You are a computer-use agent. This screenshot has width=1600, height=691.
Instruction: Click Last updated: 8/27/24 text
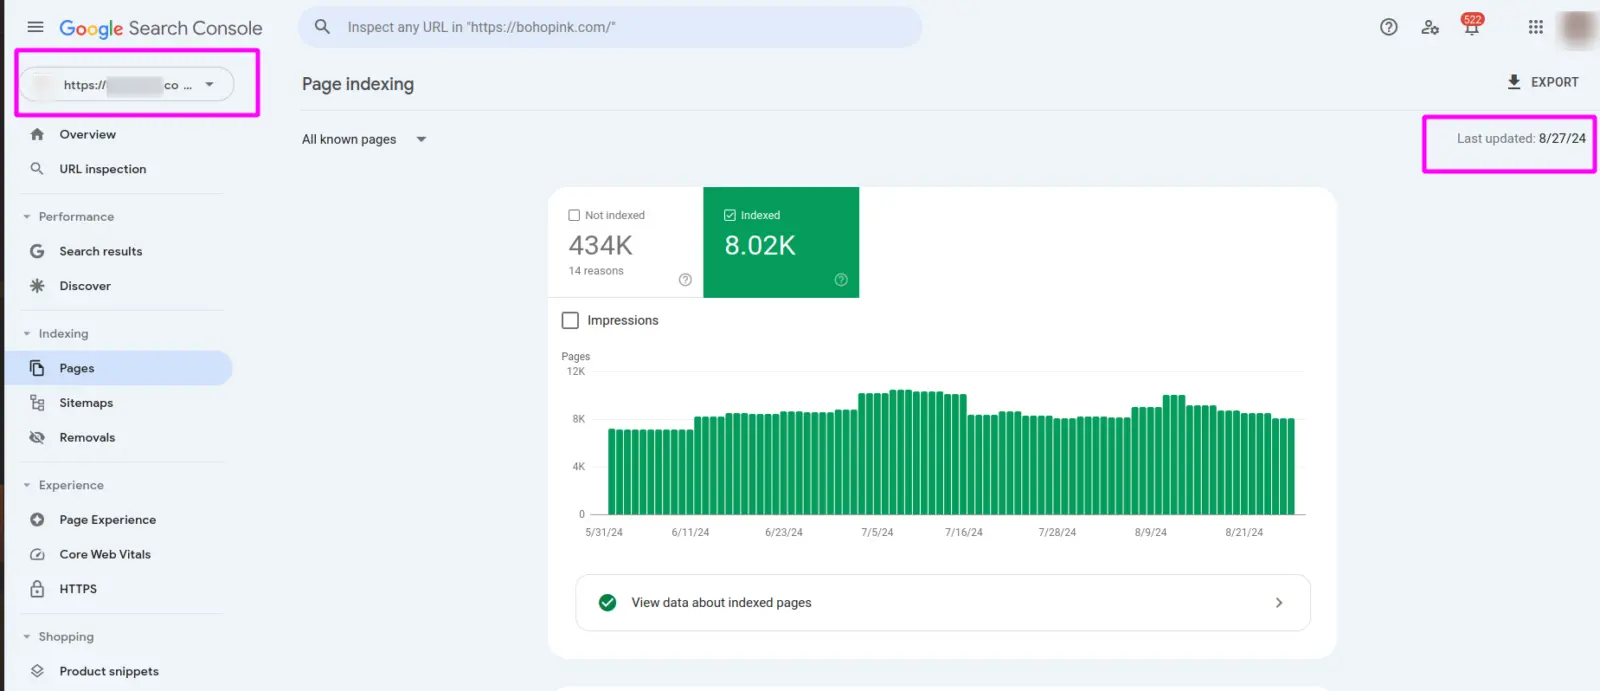[1521, 139]
